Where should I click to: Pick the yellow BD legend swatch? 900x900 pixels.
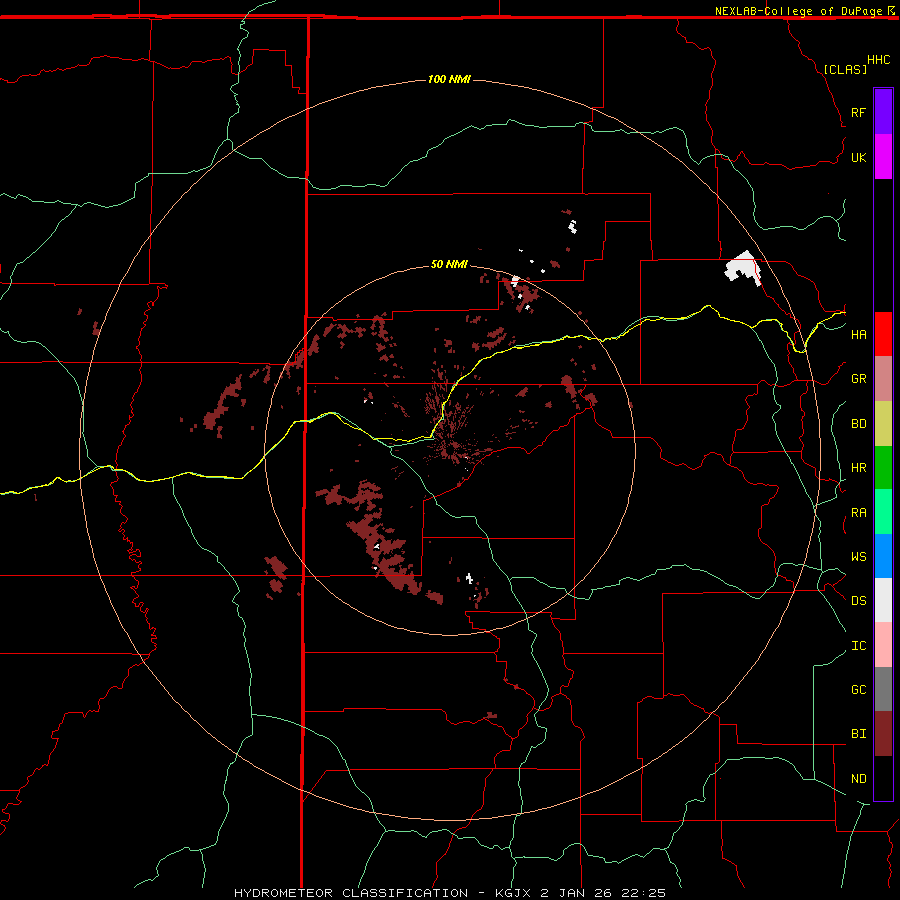[883, 423]
